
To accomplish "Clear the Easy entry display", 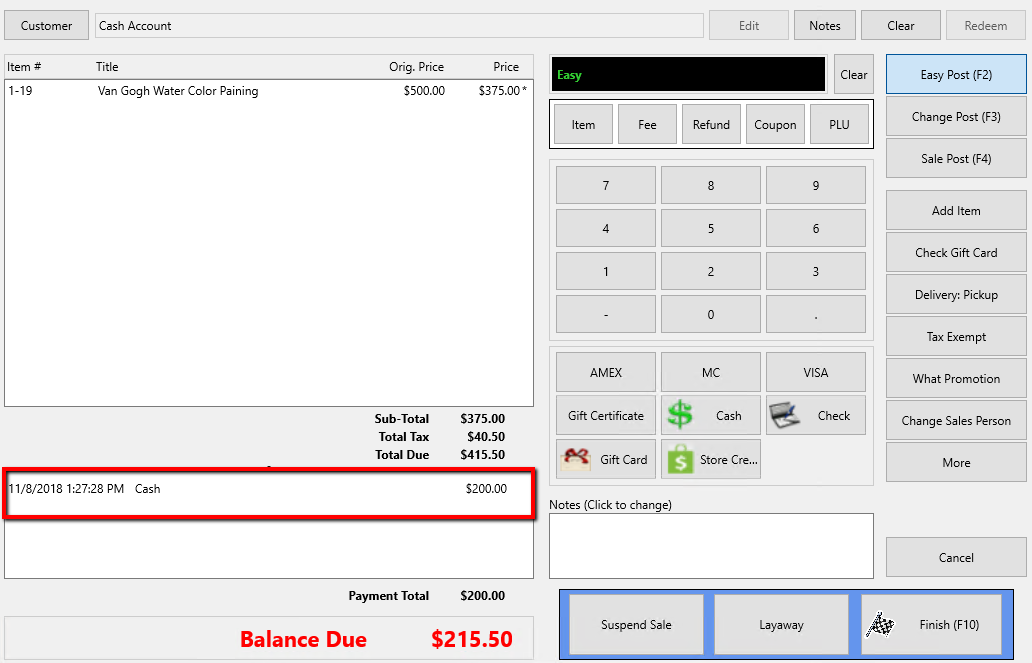I will click(854, 74).
